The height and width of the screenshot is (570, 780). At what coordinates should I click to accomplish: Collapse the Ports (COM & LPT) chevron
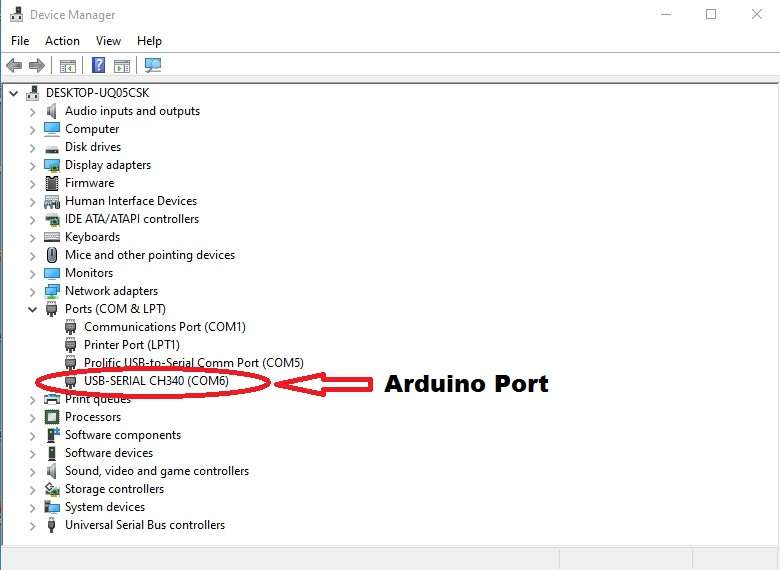tap(32, 309)
